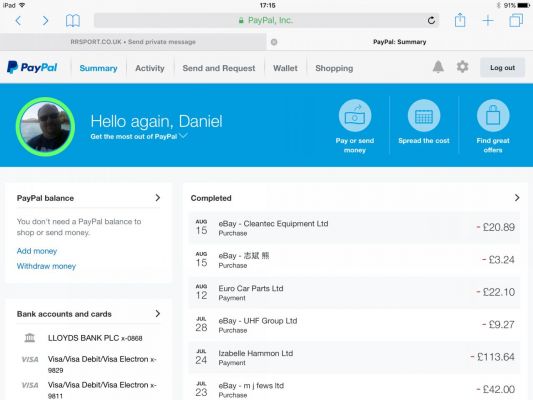Viewport: 533px width, 400px height.
Task: Open the Shopping menu item
Action: [x=334, y=68]
